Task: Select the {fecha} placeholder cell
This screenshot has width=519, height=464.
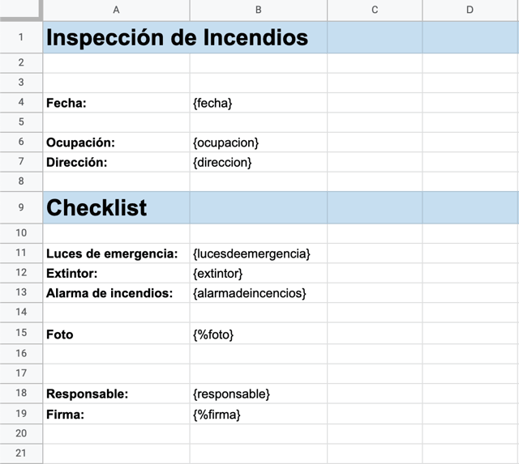Action: (258, 103)
